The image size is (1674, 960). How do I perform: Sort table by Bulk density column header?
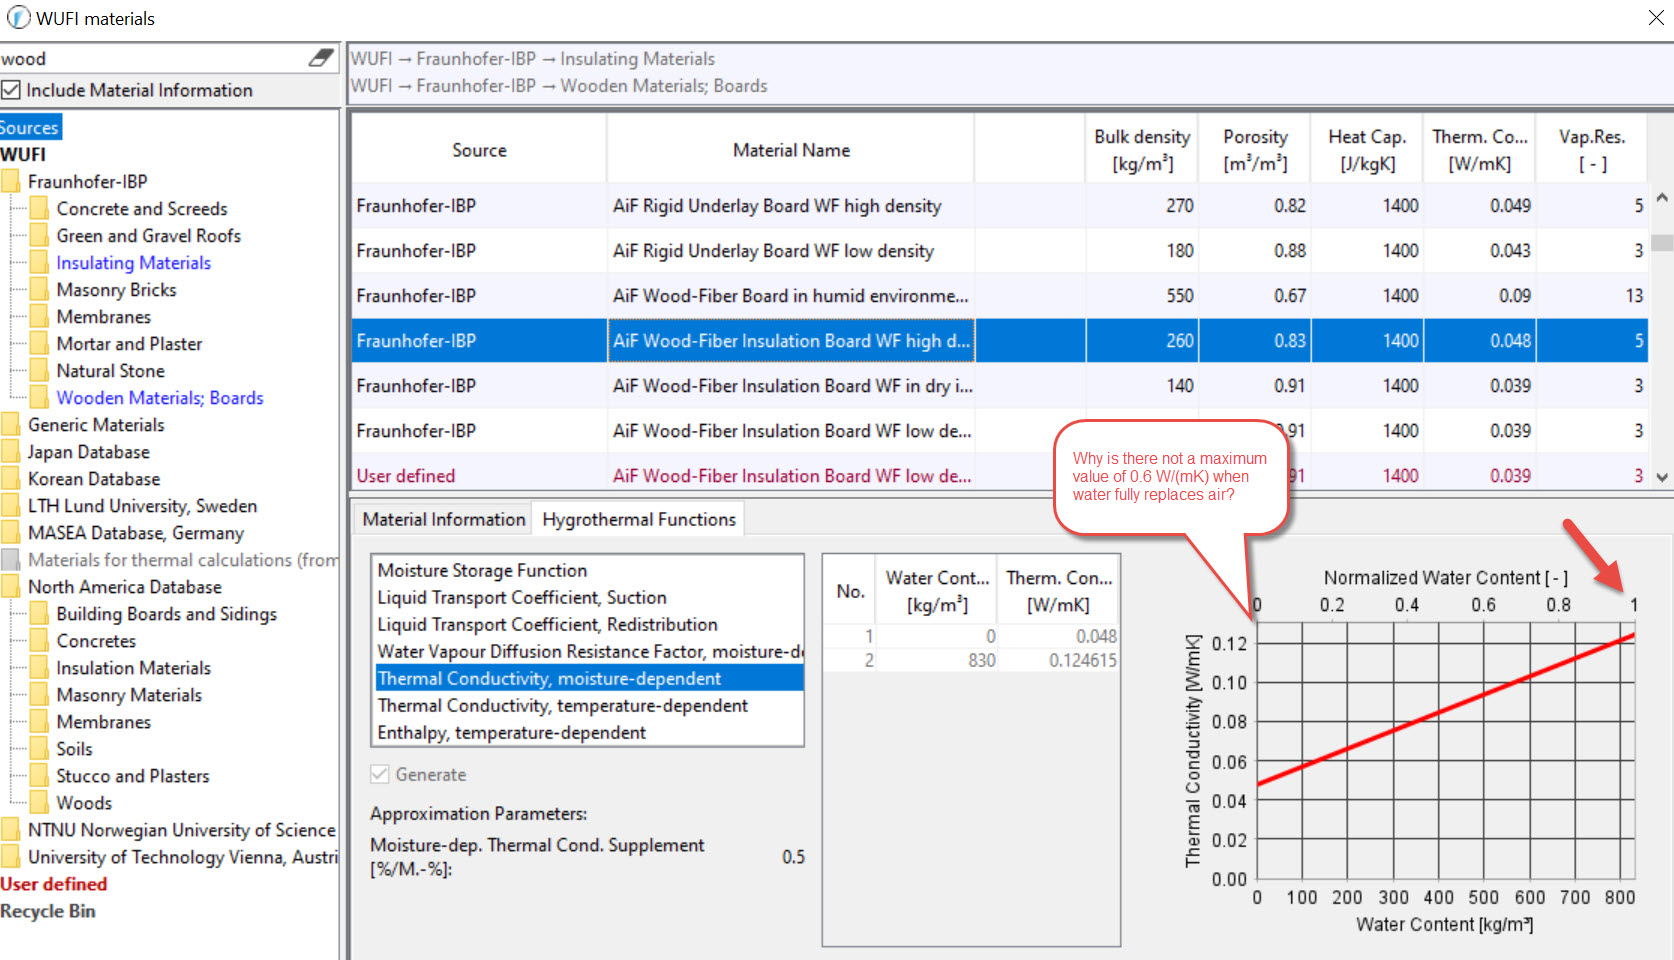coord(1141,149)
